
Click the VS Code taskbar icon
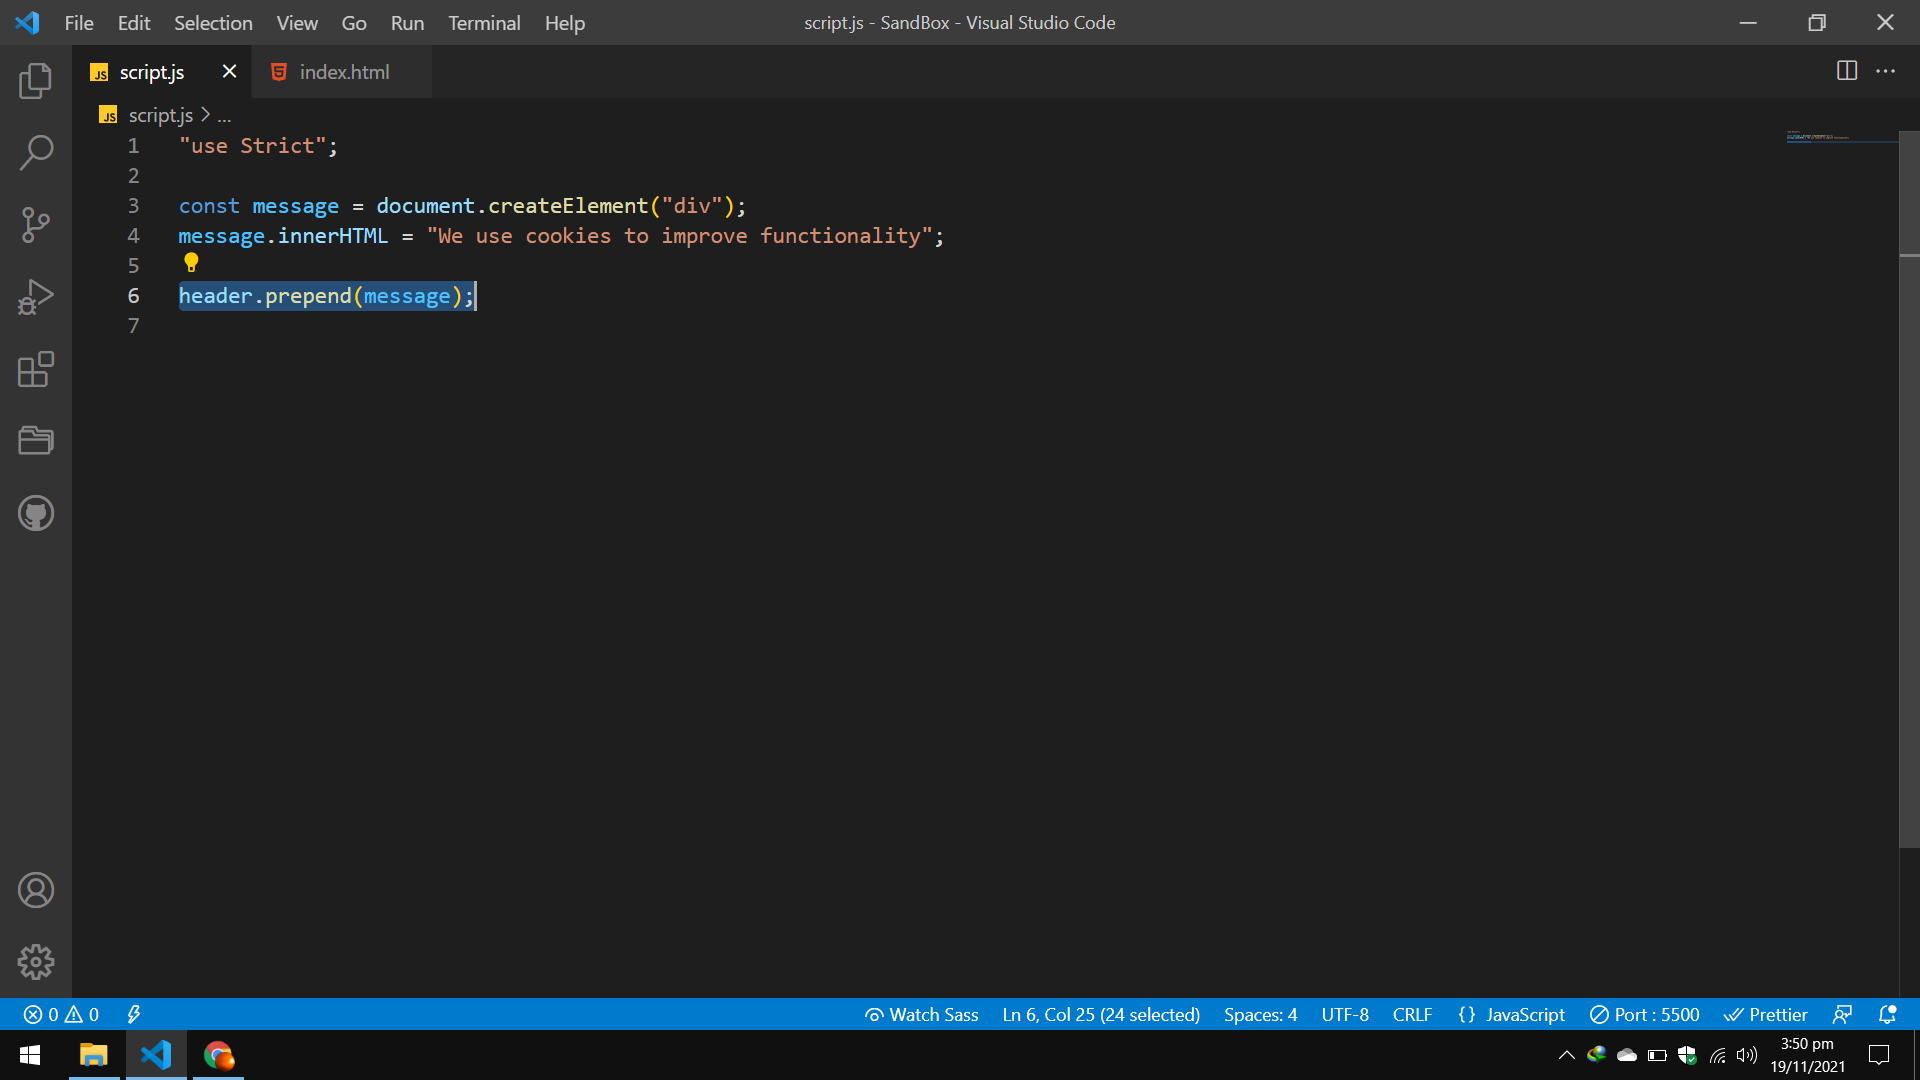click(156, 1055)
